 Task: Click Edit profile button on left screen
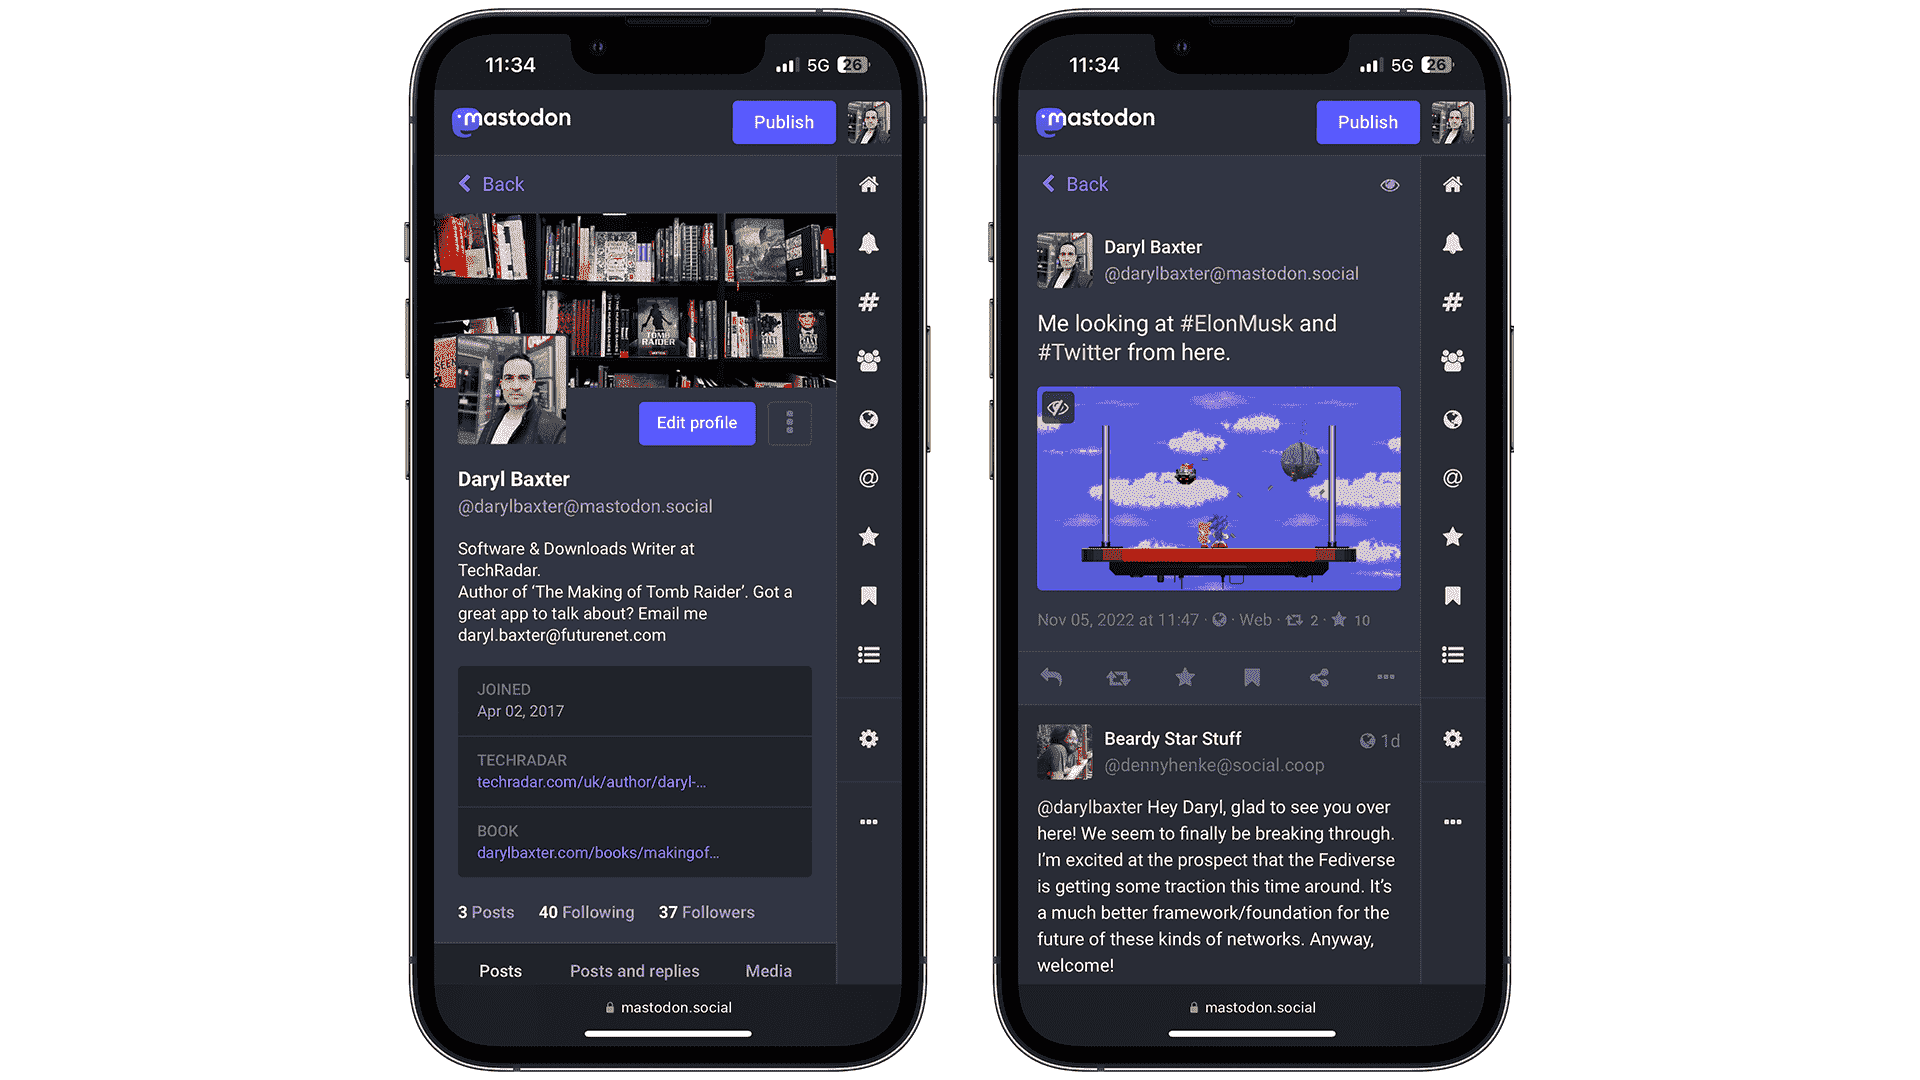[x=696, y=422]
